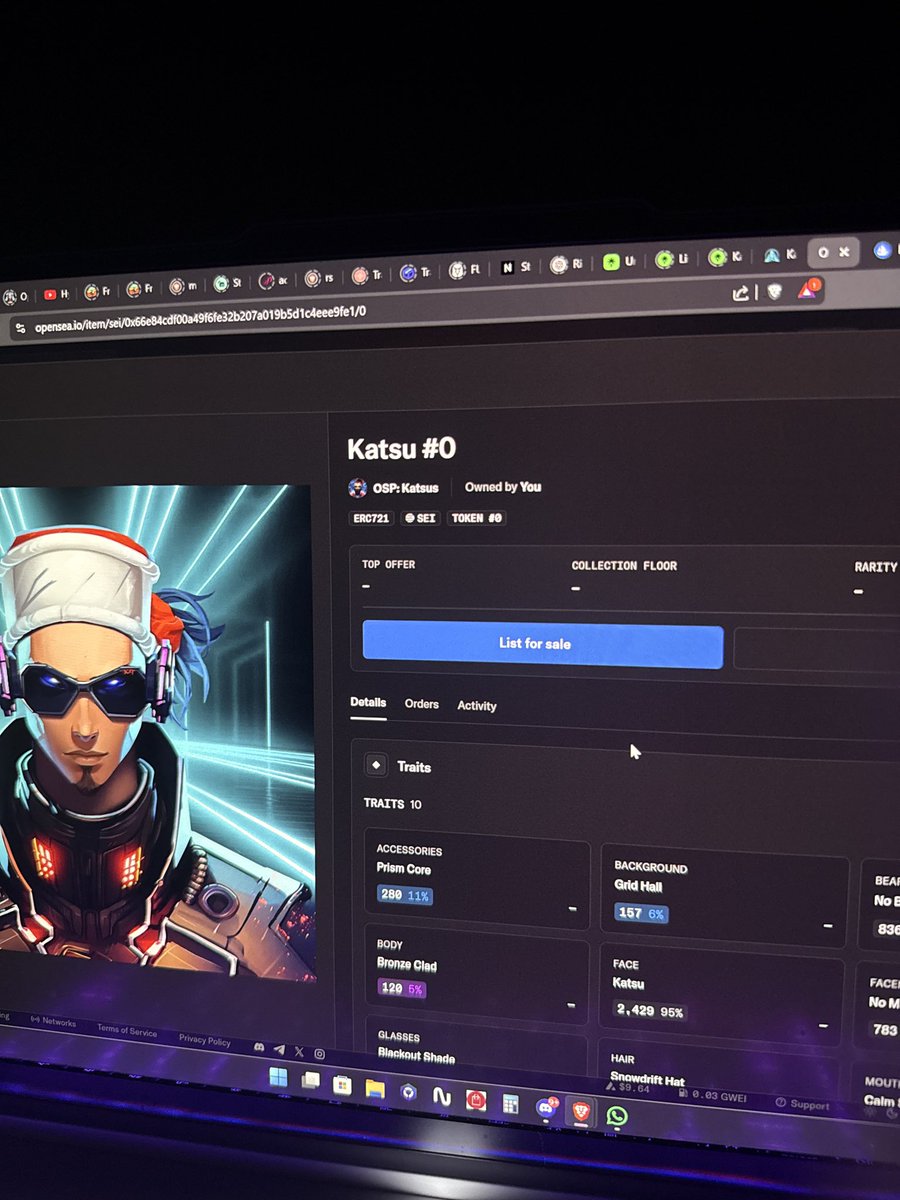Open the white N app on taskbar
The width and height of the screenshot is (900, 1200).
click(441, 1095)
